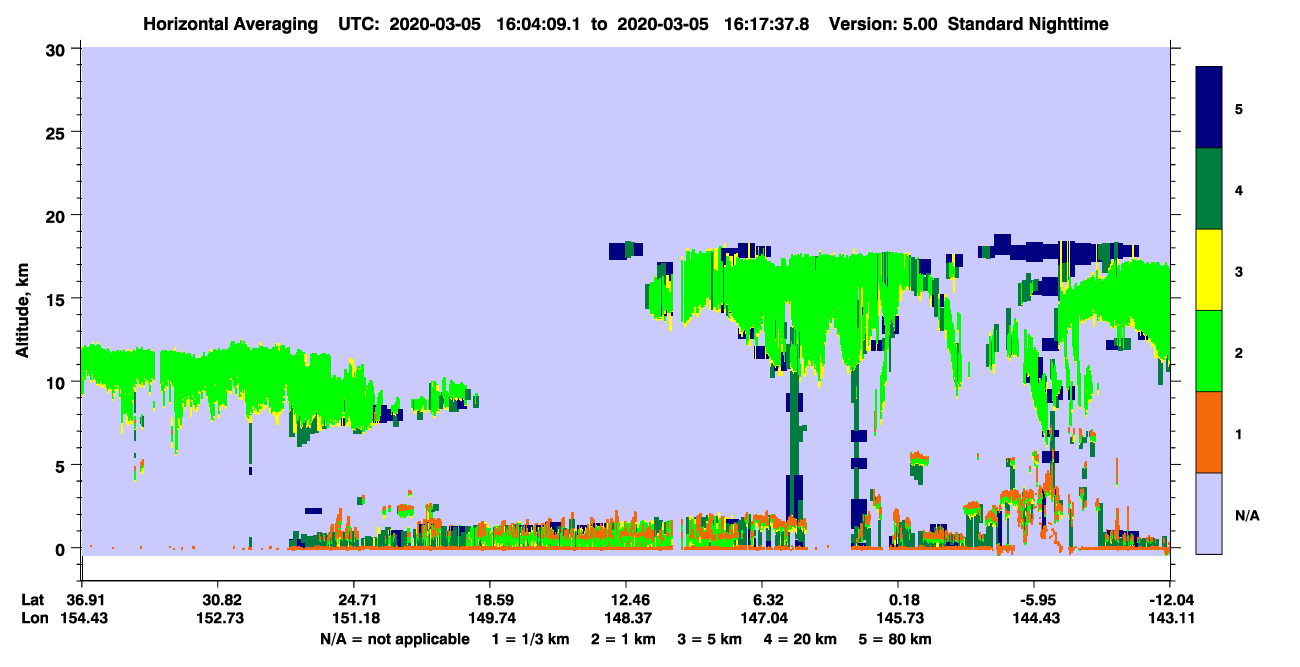
Task: Click the colorbar label 2
Action: (1239, 353)
